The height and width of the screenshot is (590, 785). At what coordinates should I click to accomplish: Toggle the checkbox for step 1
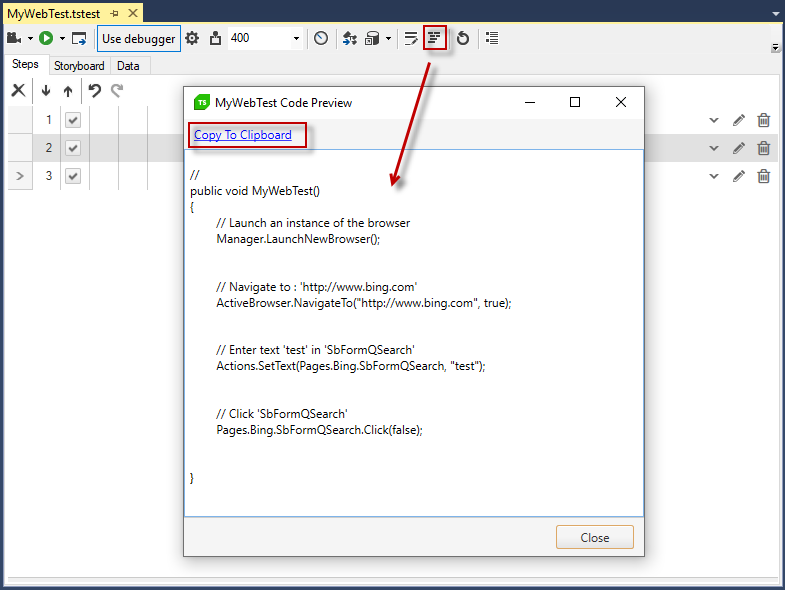pos(73,120)
